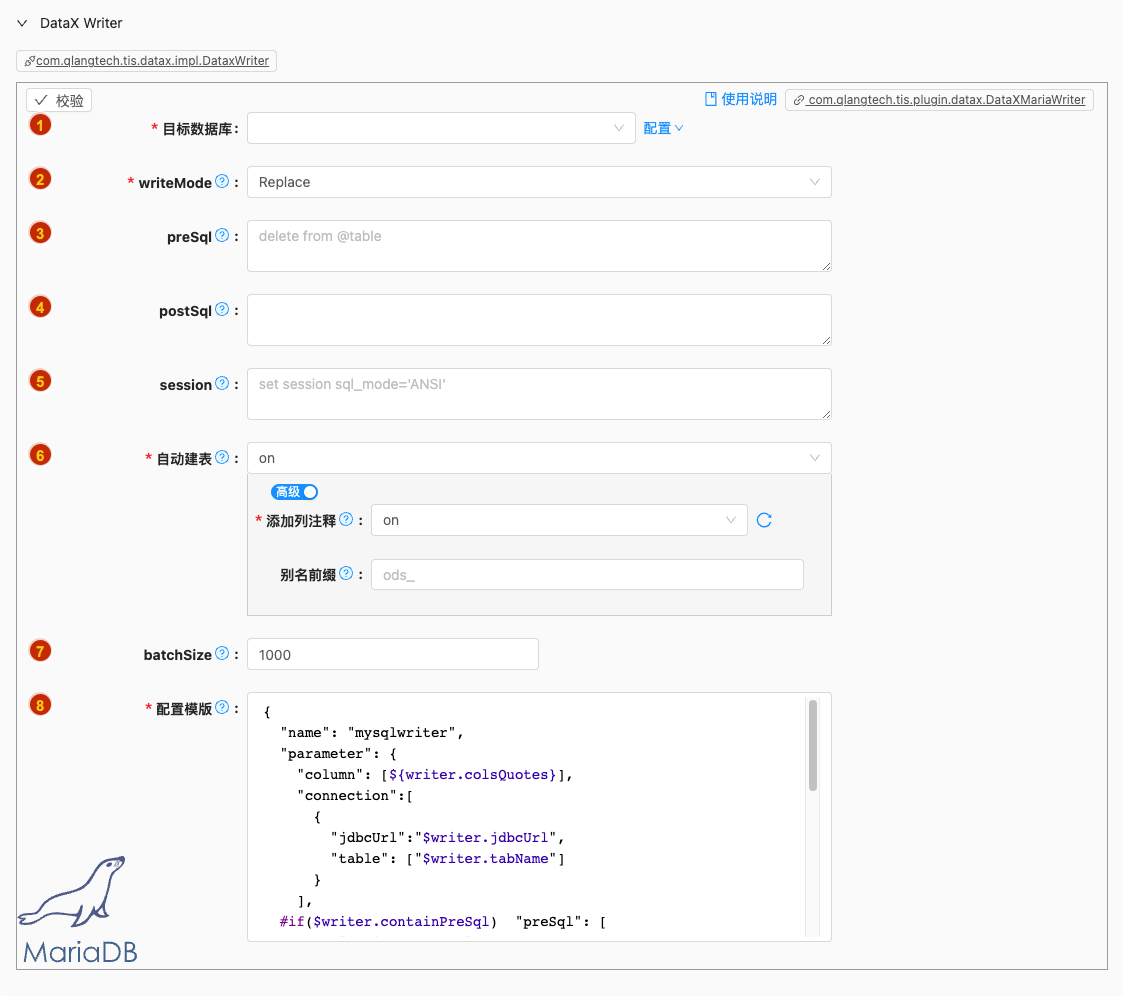This screenshot has height=996, width=1123.
Task: Click the help icon next to batchSize
Action: 222,654
